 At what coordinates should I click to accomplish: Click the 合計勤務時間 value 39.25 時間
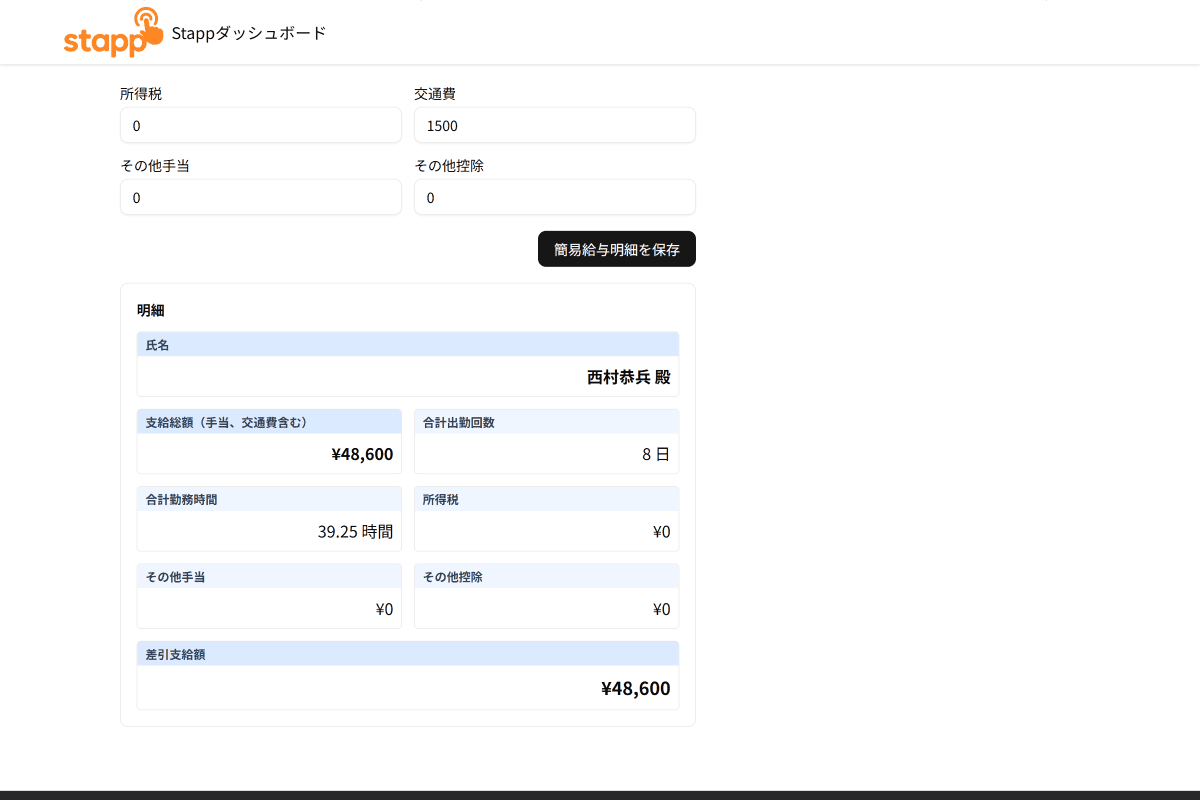click(355, 531)
